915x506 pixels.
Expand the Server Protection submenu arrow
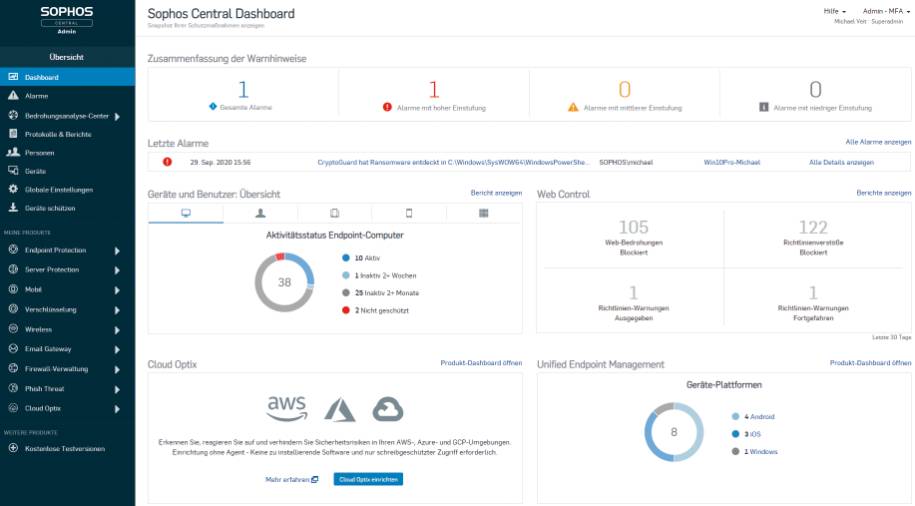[117, 270]
